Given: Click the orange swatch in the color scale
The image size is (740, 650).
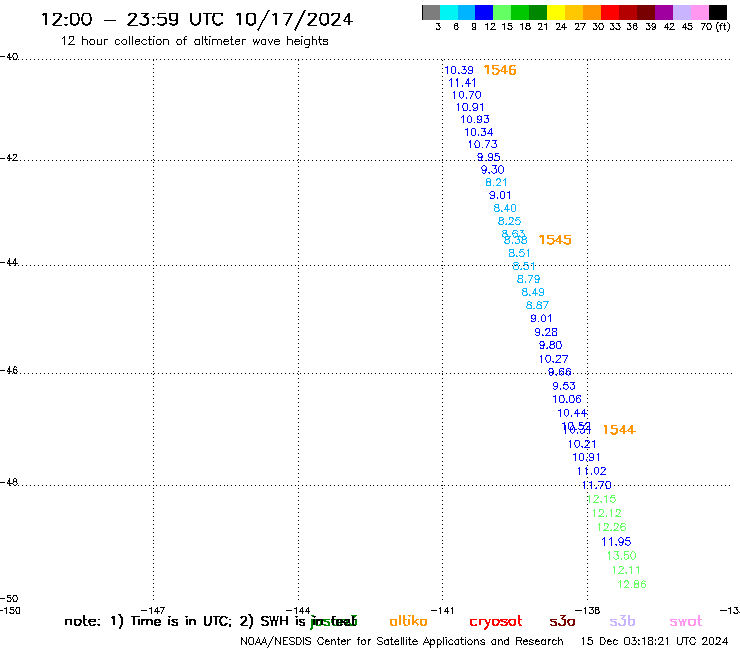Looking at the screenshot, I should (x=592, y=12).
